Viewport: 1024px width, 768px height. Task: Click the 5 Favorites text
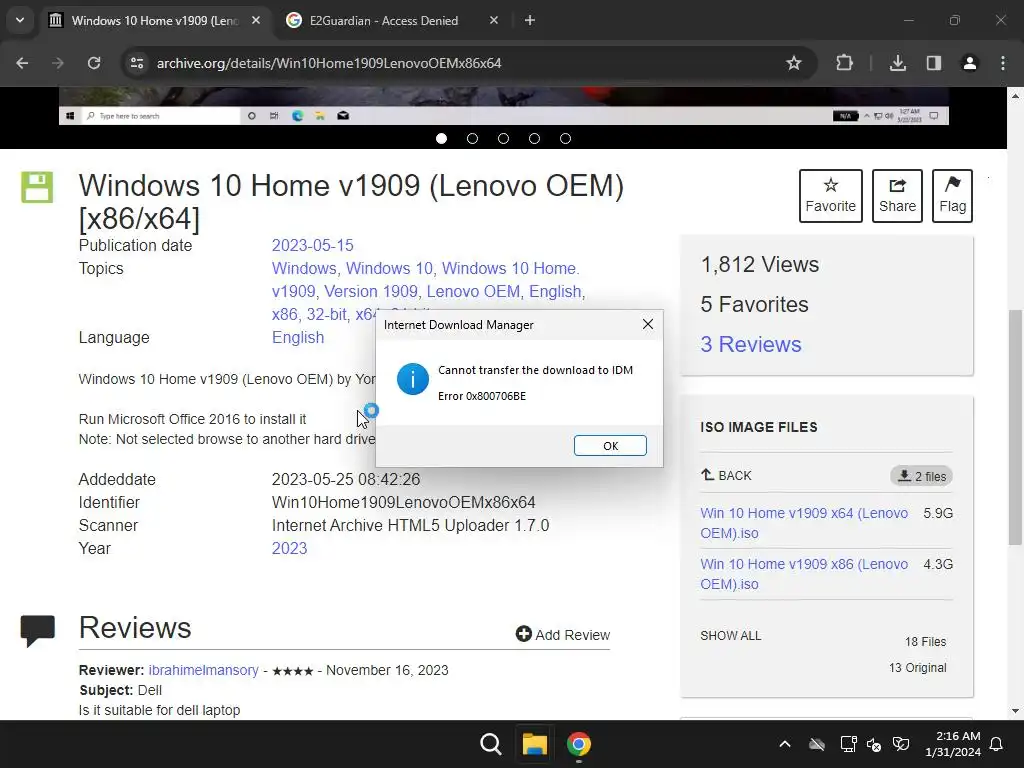pos(754,304)
